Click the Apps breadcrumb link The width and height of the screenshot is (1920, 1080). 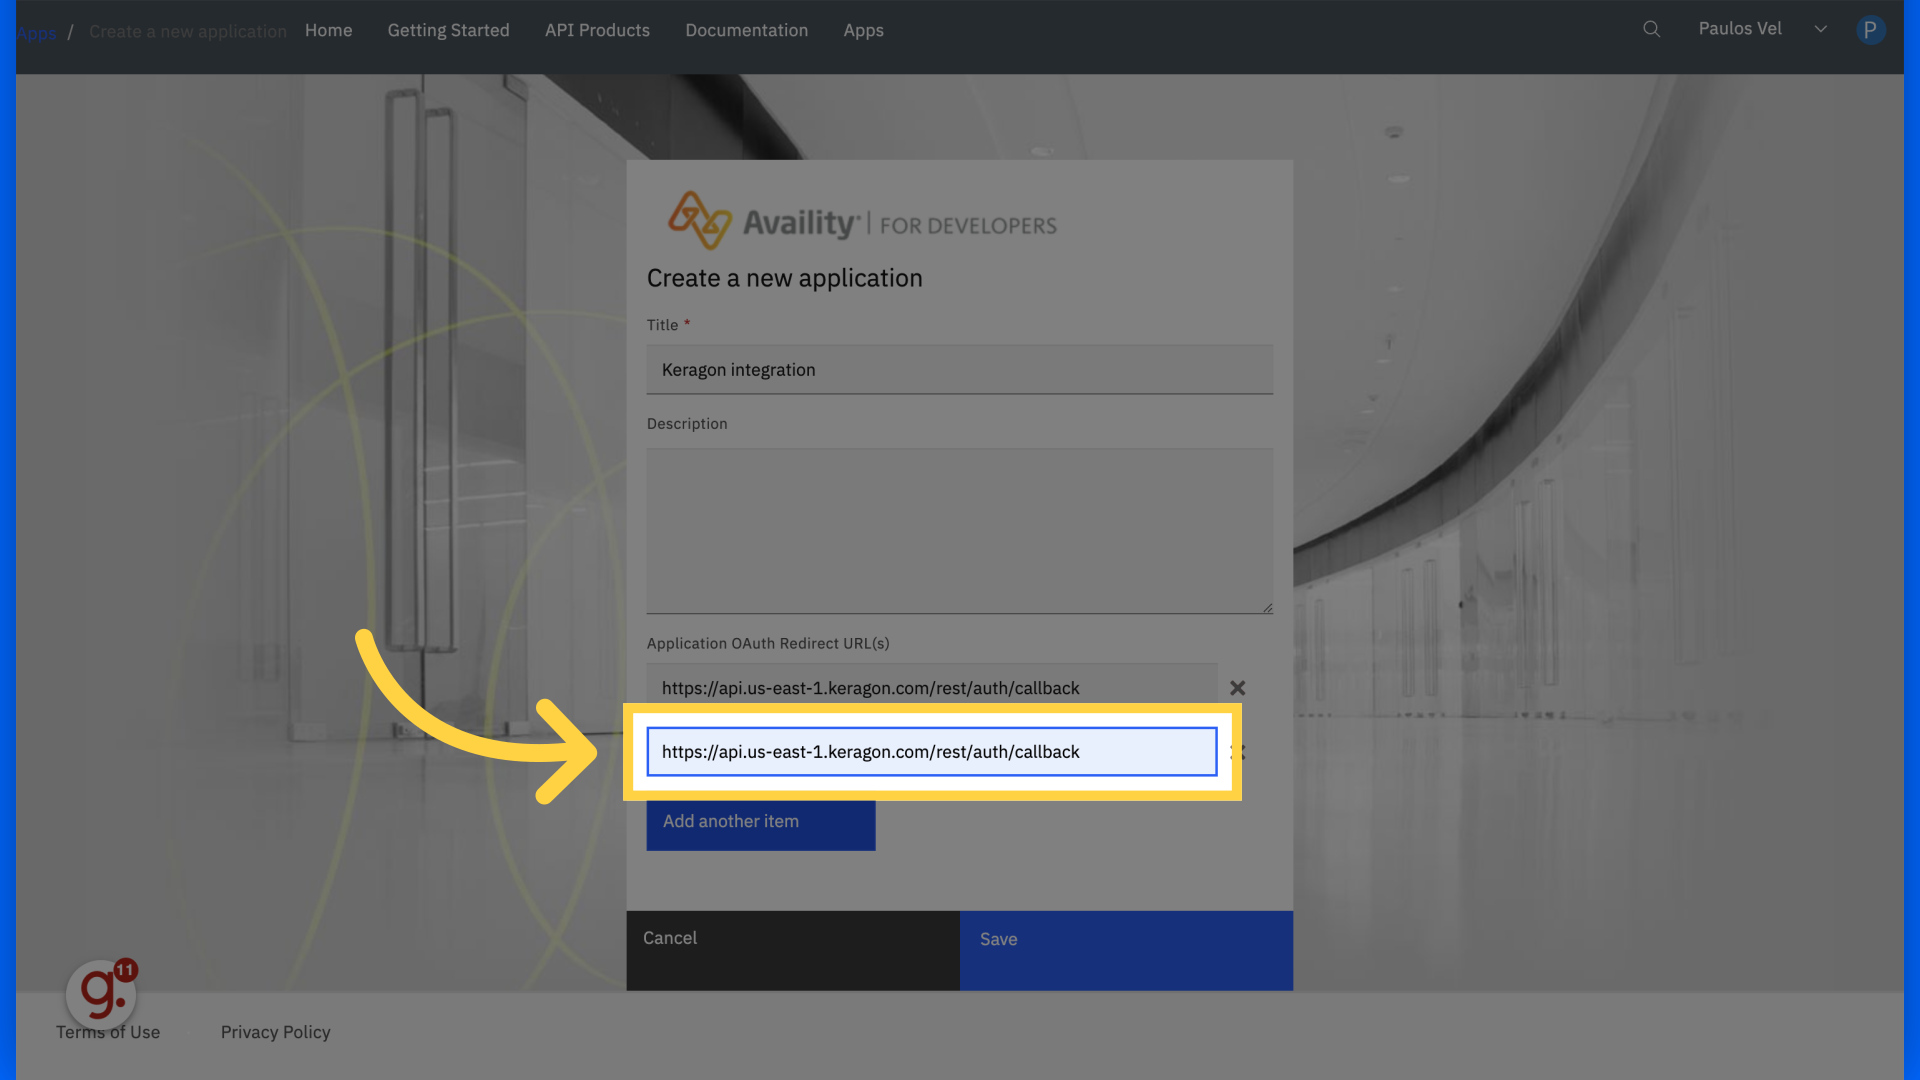(x=36, y=32)
